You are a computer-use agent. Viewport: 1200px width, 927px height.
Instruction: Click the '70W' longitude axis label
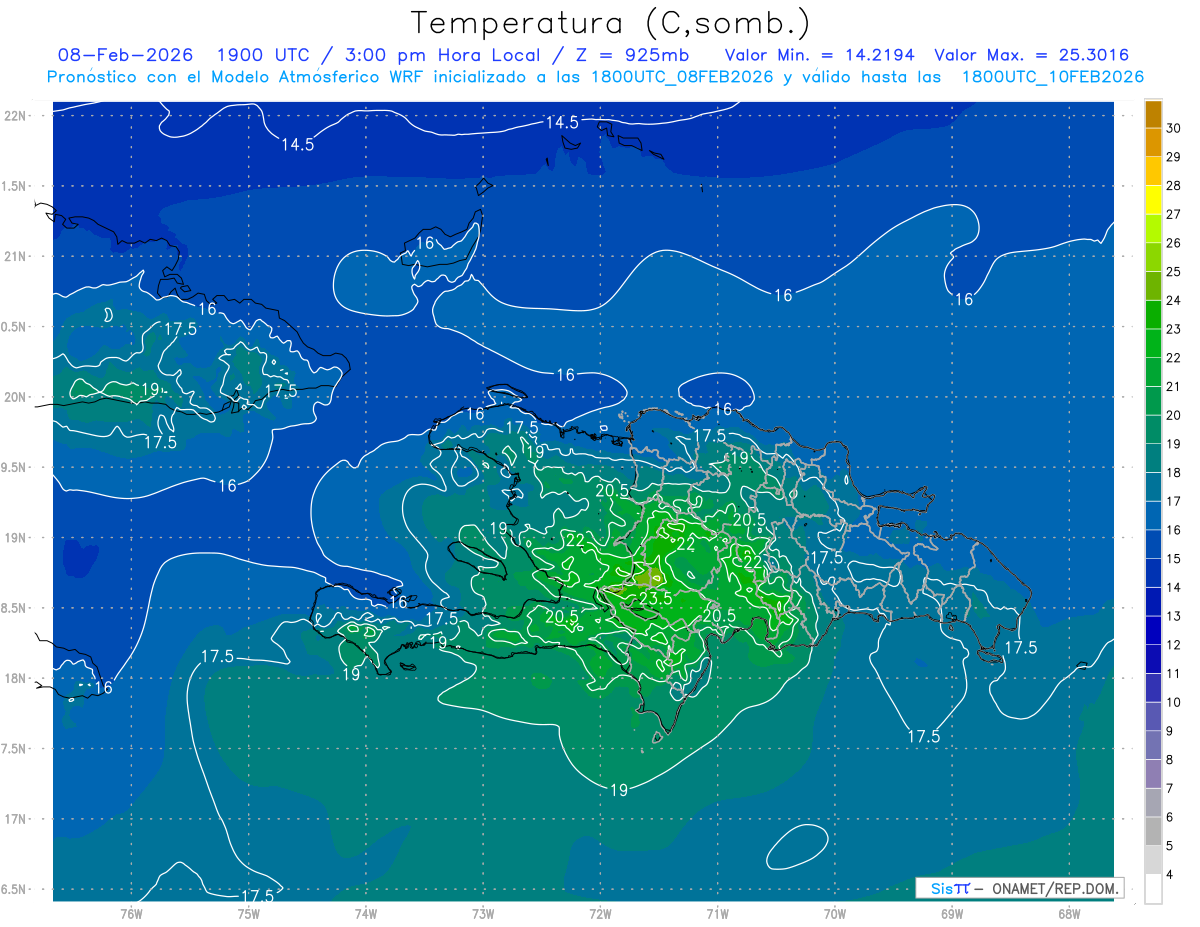coord(835,914)
